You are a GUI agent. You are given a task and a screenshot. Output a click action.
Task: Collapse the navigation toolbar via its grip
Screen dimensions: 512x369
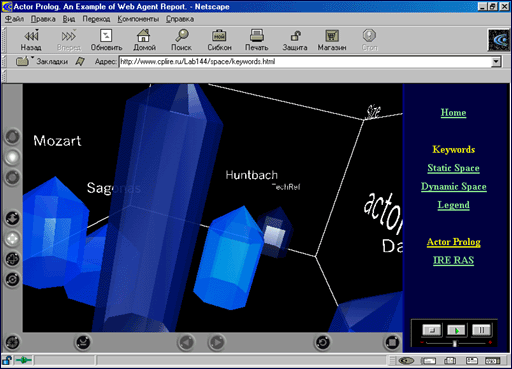click(x=4, y=40)
